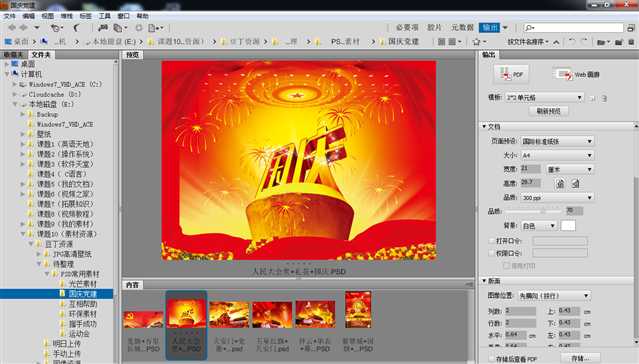Viewport: 639px width, 364px height.
Task: Select the highlighted 国庆党建 folder
Action: tap(82, 294)
